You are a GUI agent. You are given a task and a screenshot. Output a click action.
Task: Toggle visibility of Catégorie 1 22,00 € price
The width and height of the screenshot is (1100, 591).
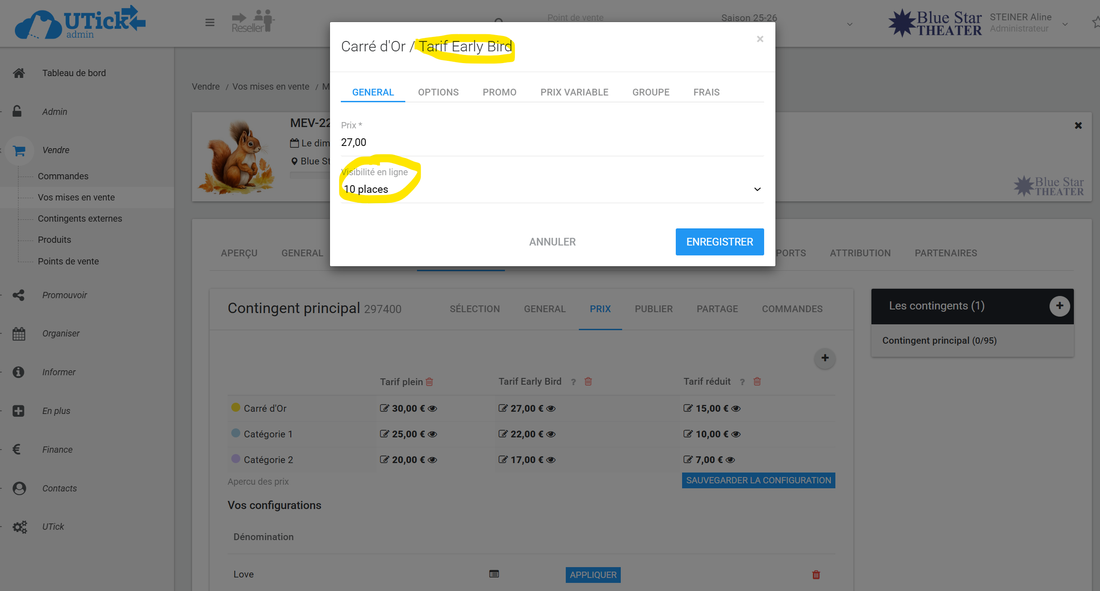pos(551,435)
